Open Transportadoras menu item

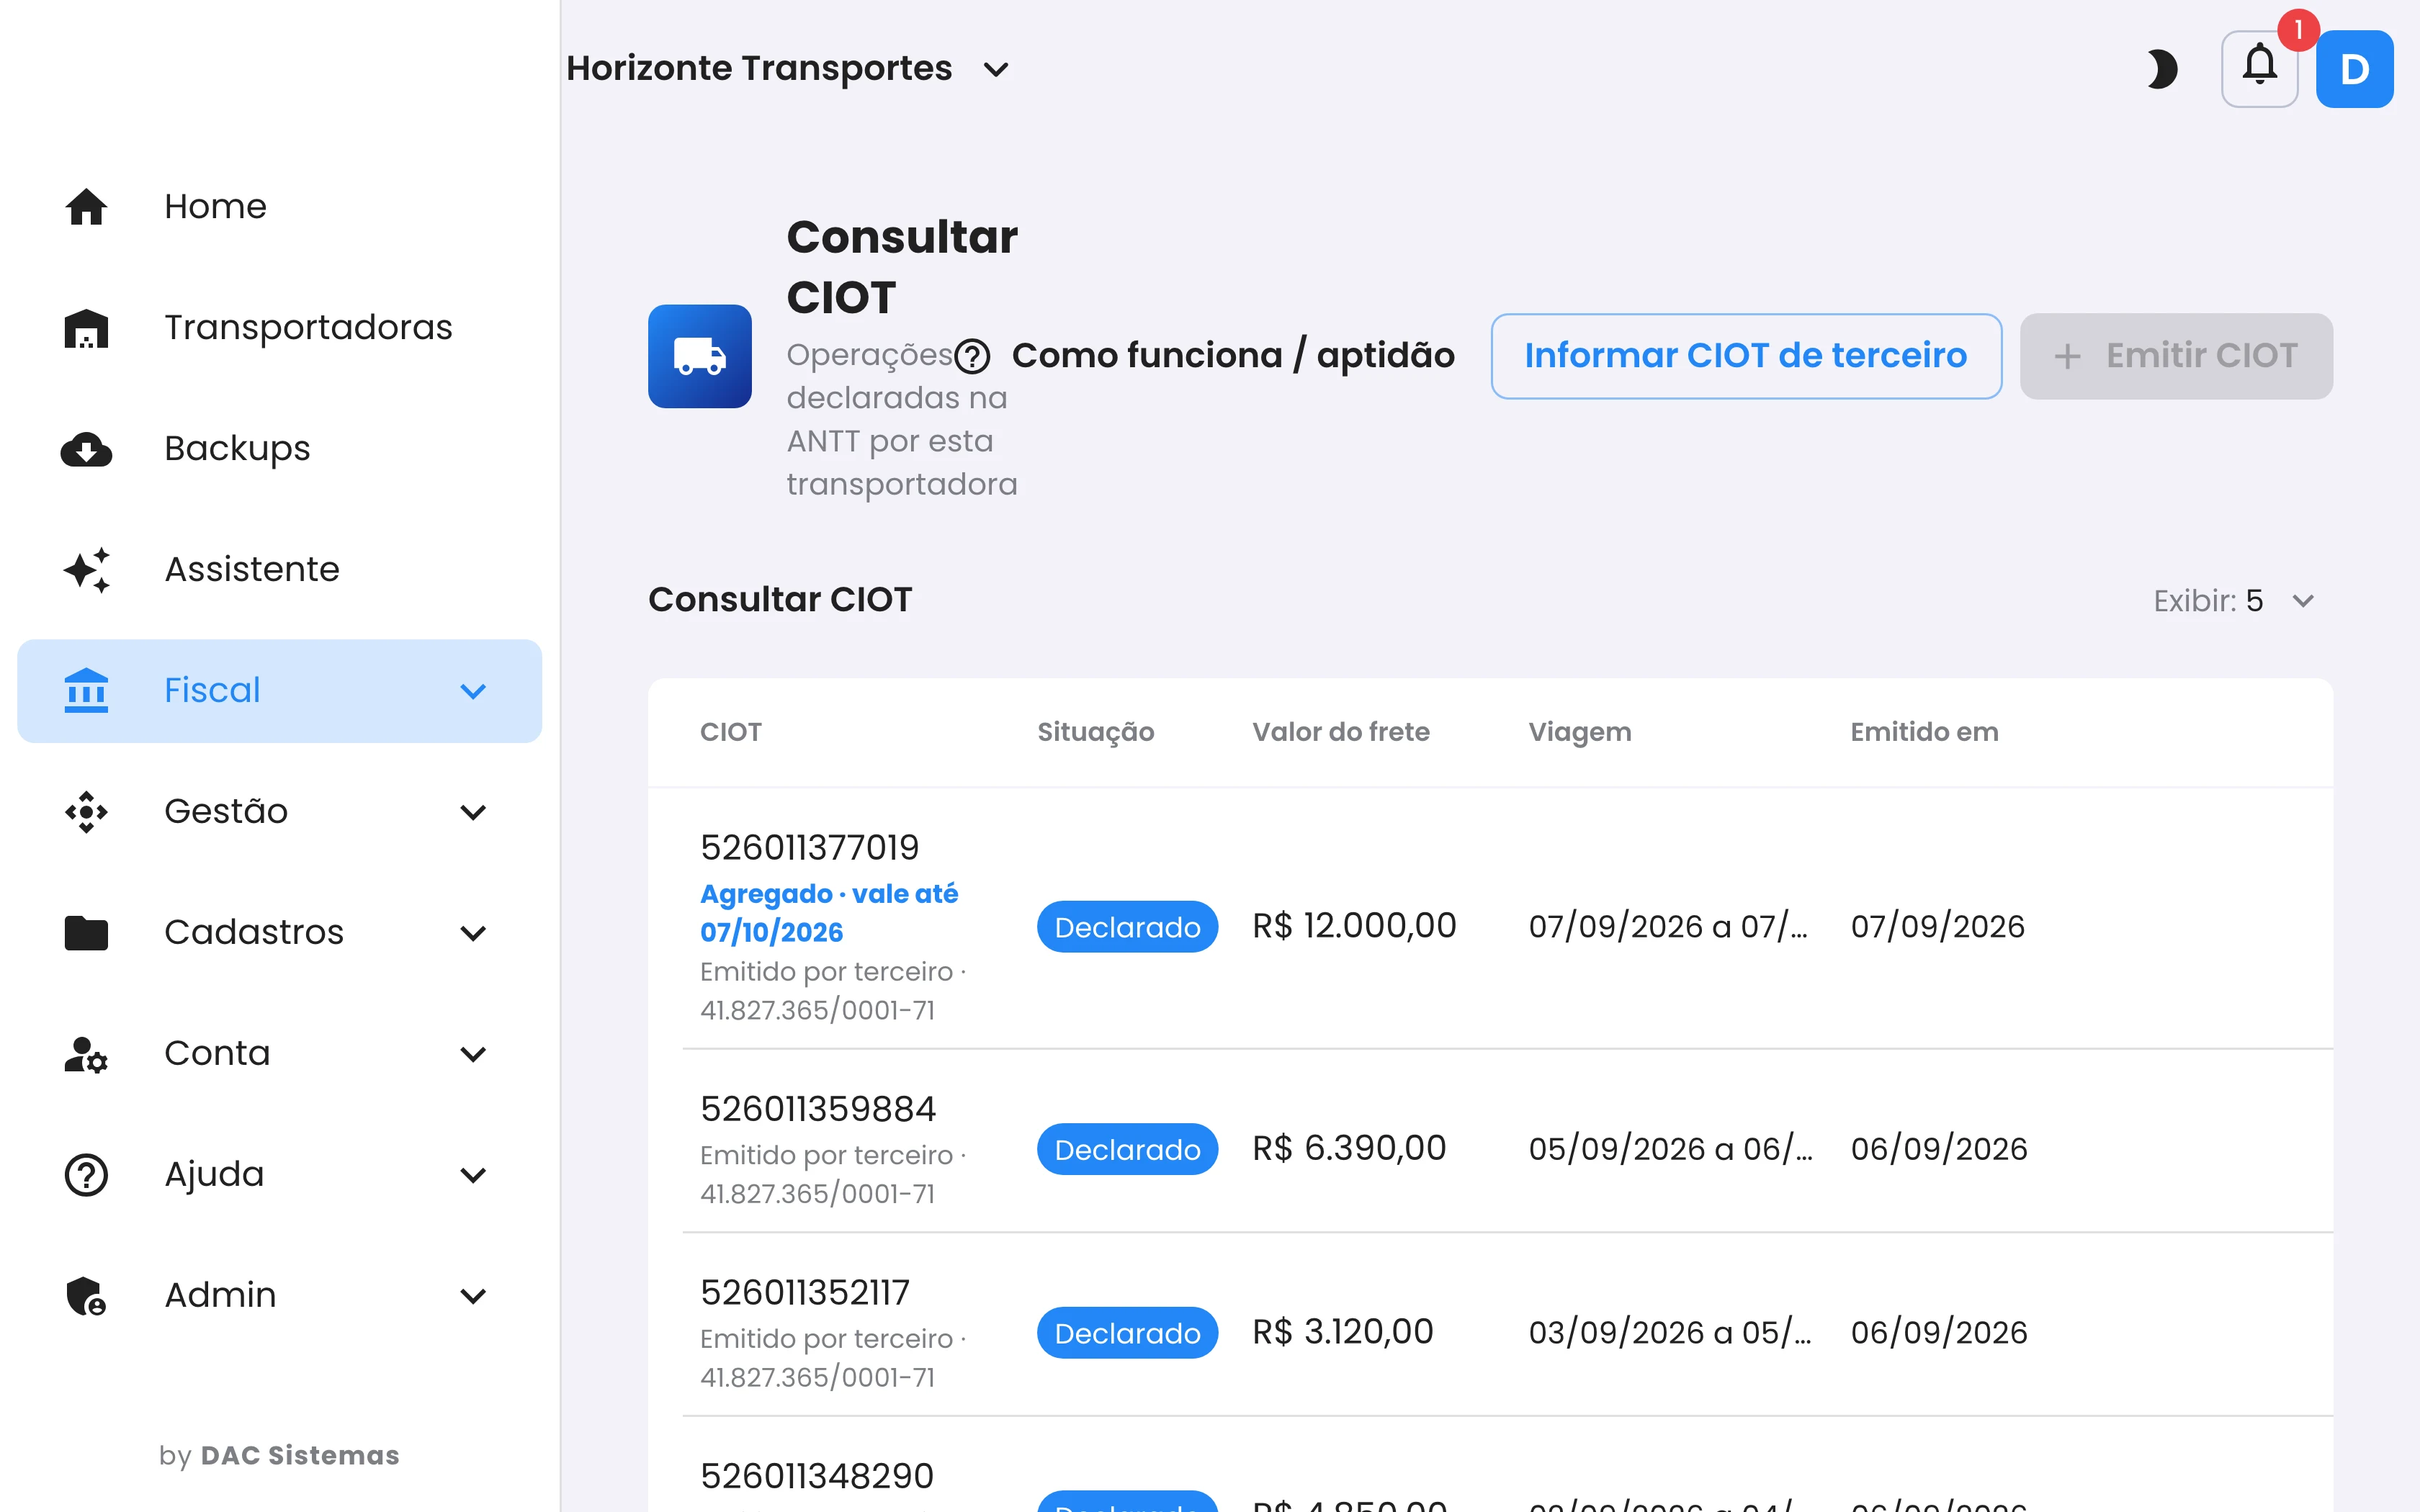[280, 328]
